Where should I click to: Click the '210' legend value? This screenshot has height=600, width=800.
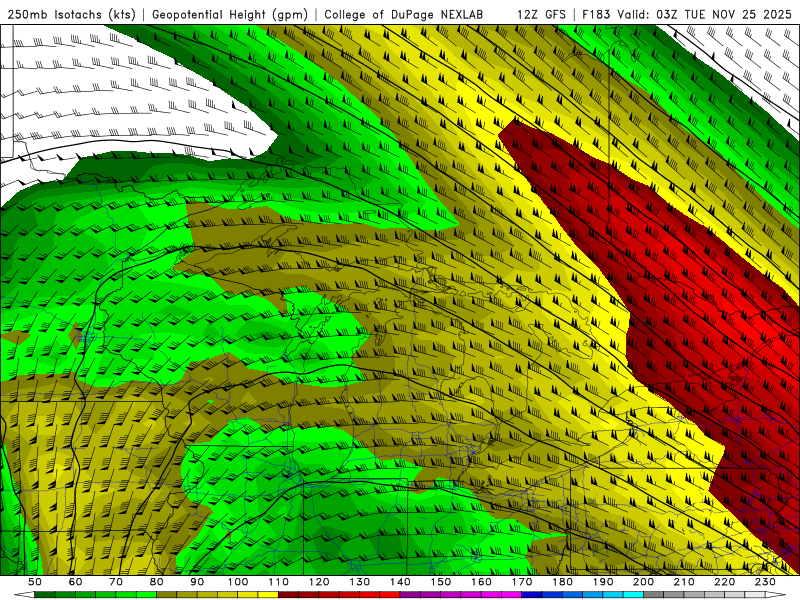684,582
